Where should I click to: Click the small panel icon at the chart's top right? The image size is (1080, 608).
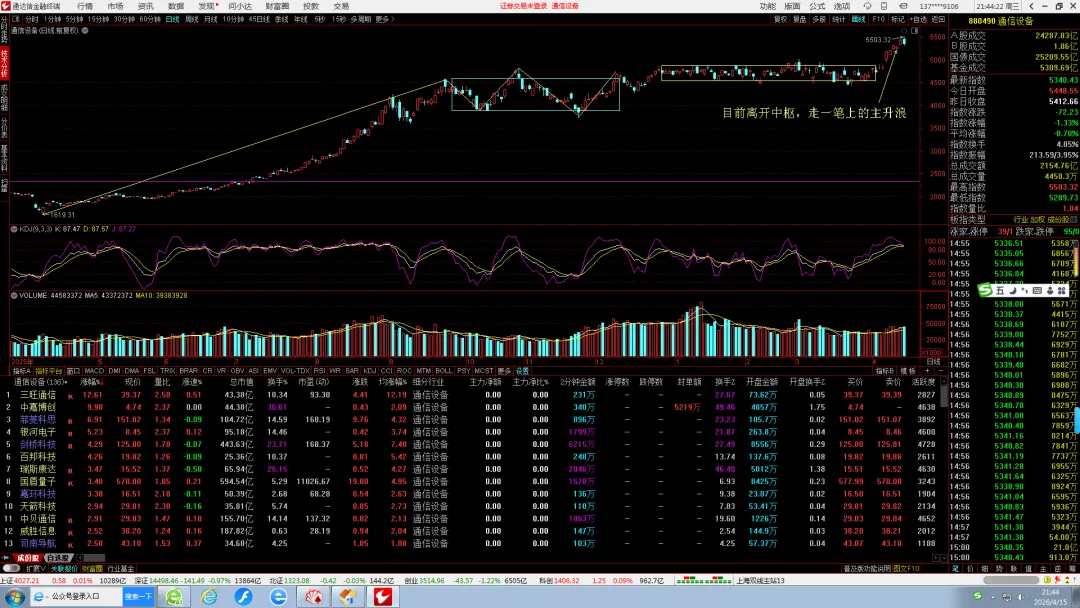pos(915,31)
